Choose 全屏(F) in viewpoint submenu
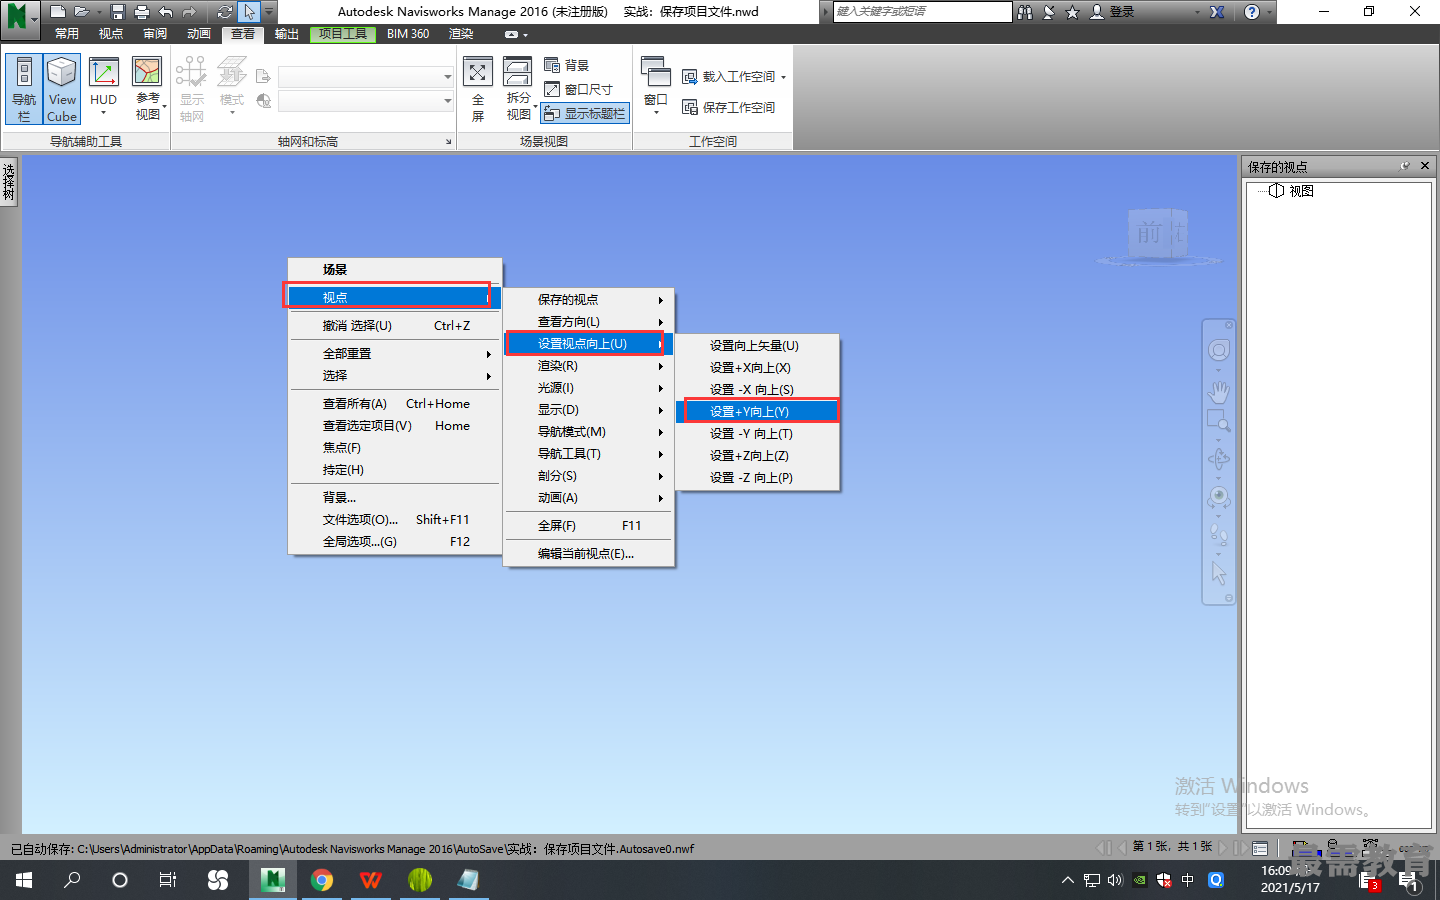Image resolution: width=1440 pixels, height=900 pixels. [x=589, y=526]
